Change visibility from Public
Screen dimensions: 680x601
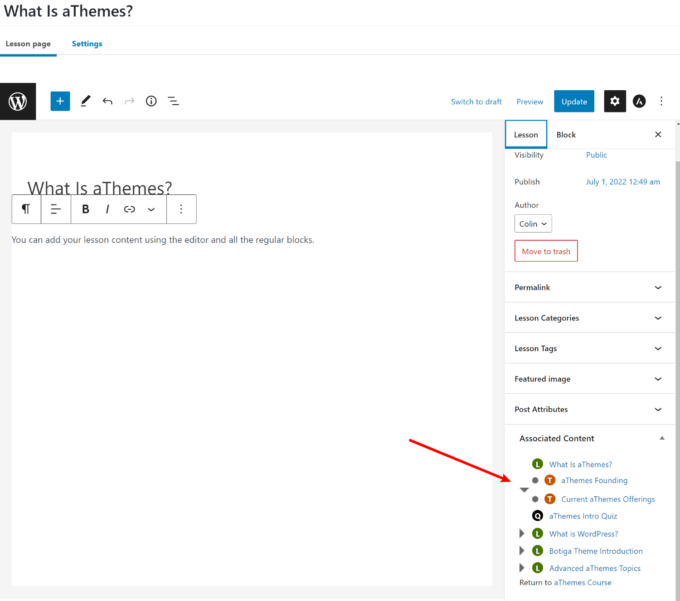point(596,155)
